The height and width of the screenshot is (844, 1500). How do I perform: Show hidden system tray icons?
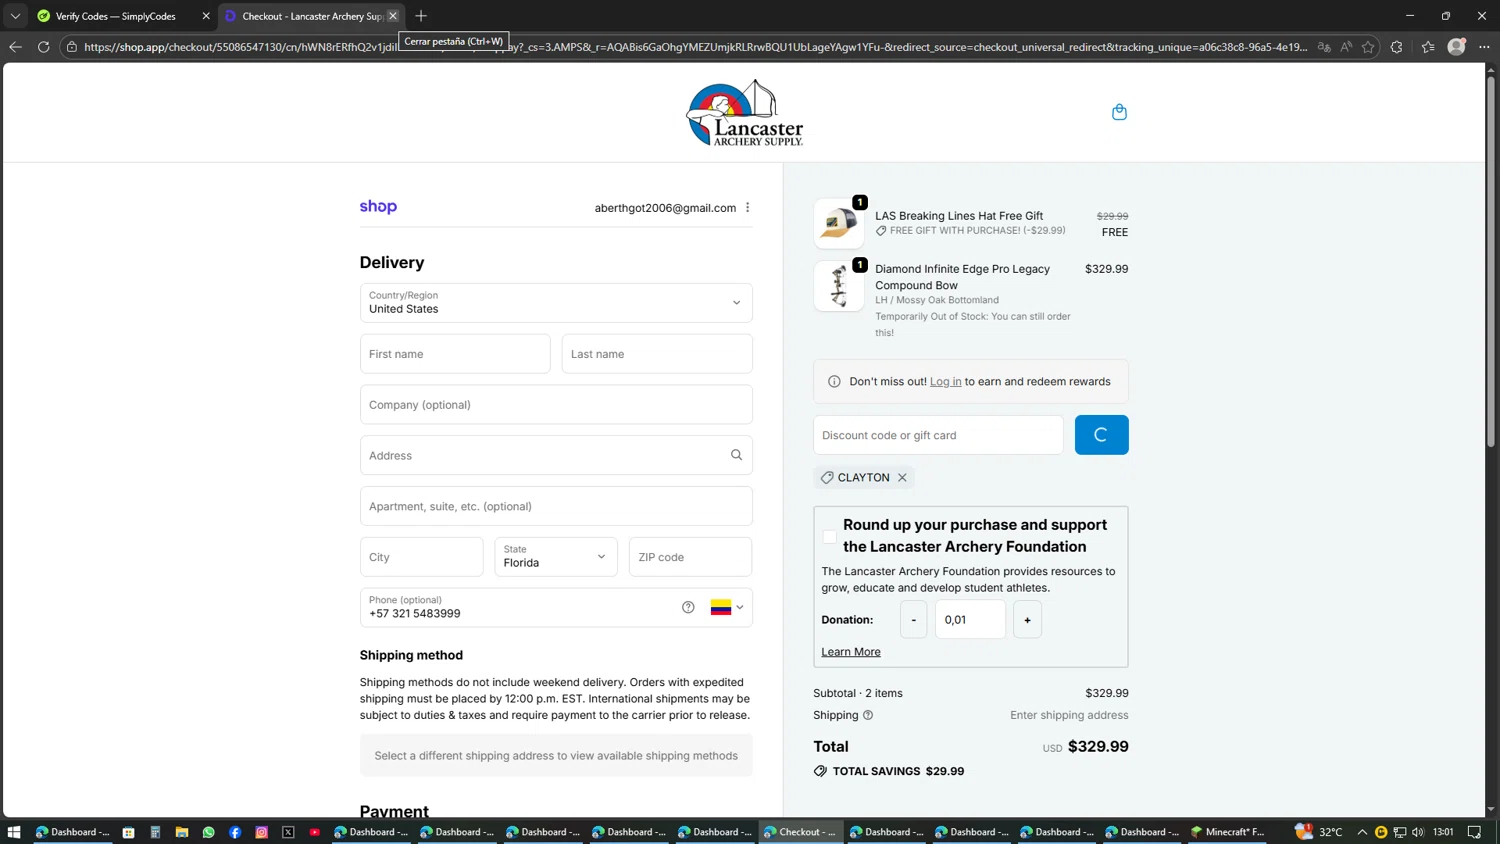(1362, 832)
